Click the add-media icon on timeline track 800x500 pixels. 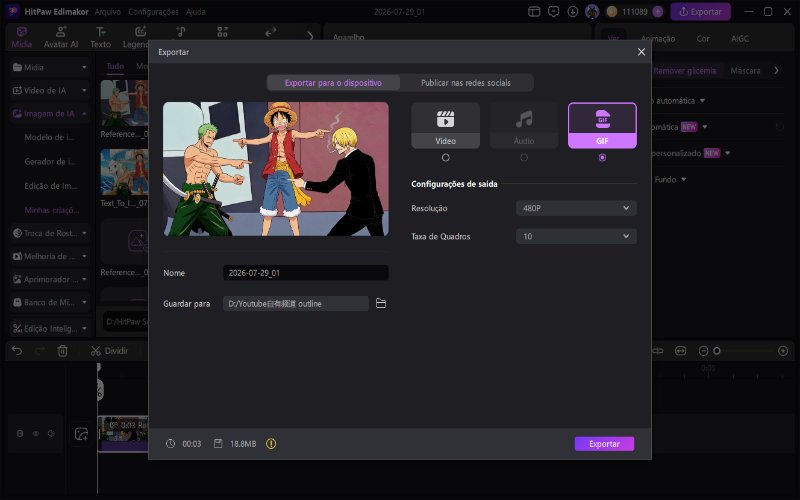coord(81,434)
